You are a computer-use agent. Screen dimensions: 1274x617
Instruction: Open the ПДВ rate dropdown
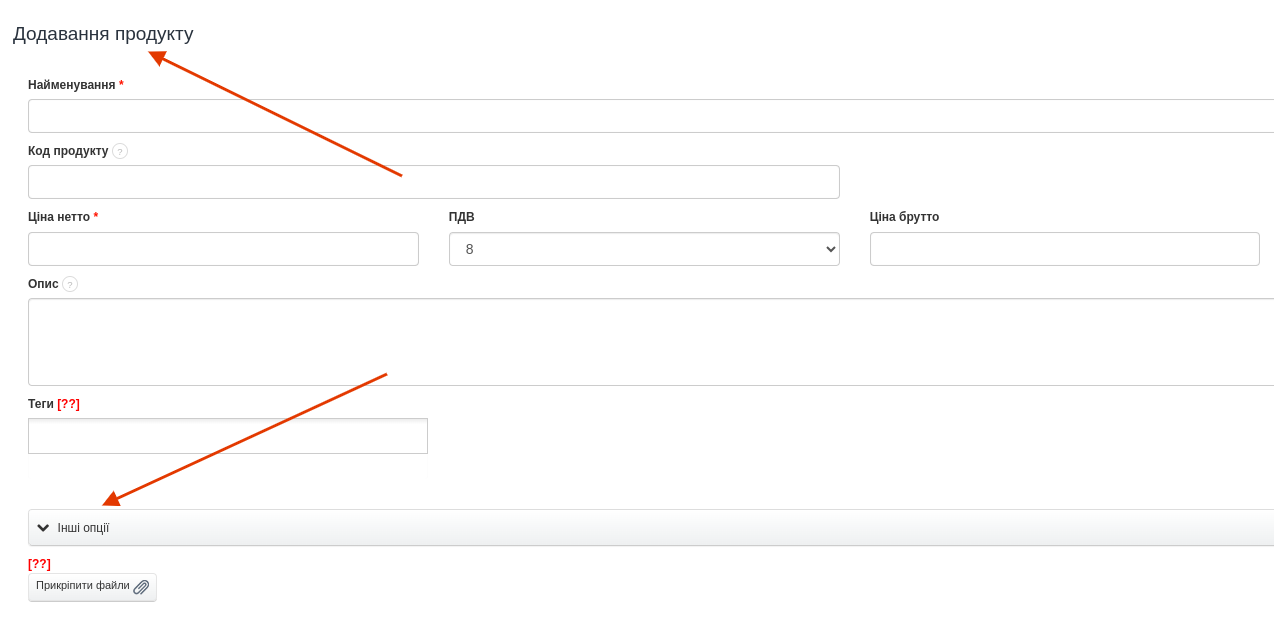pyautogui.click(x=644, y=249)
